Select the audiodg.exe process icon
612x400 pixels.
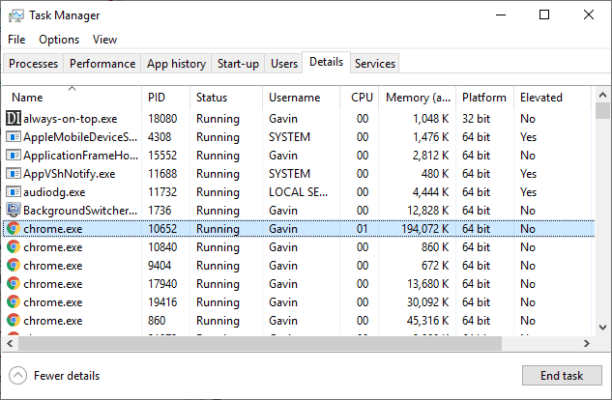[x=13, y=191]
